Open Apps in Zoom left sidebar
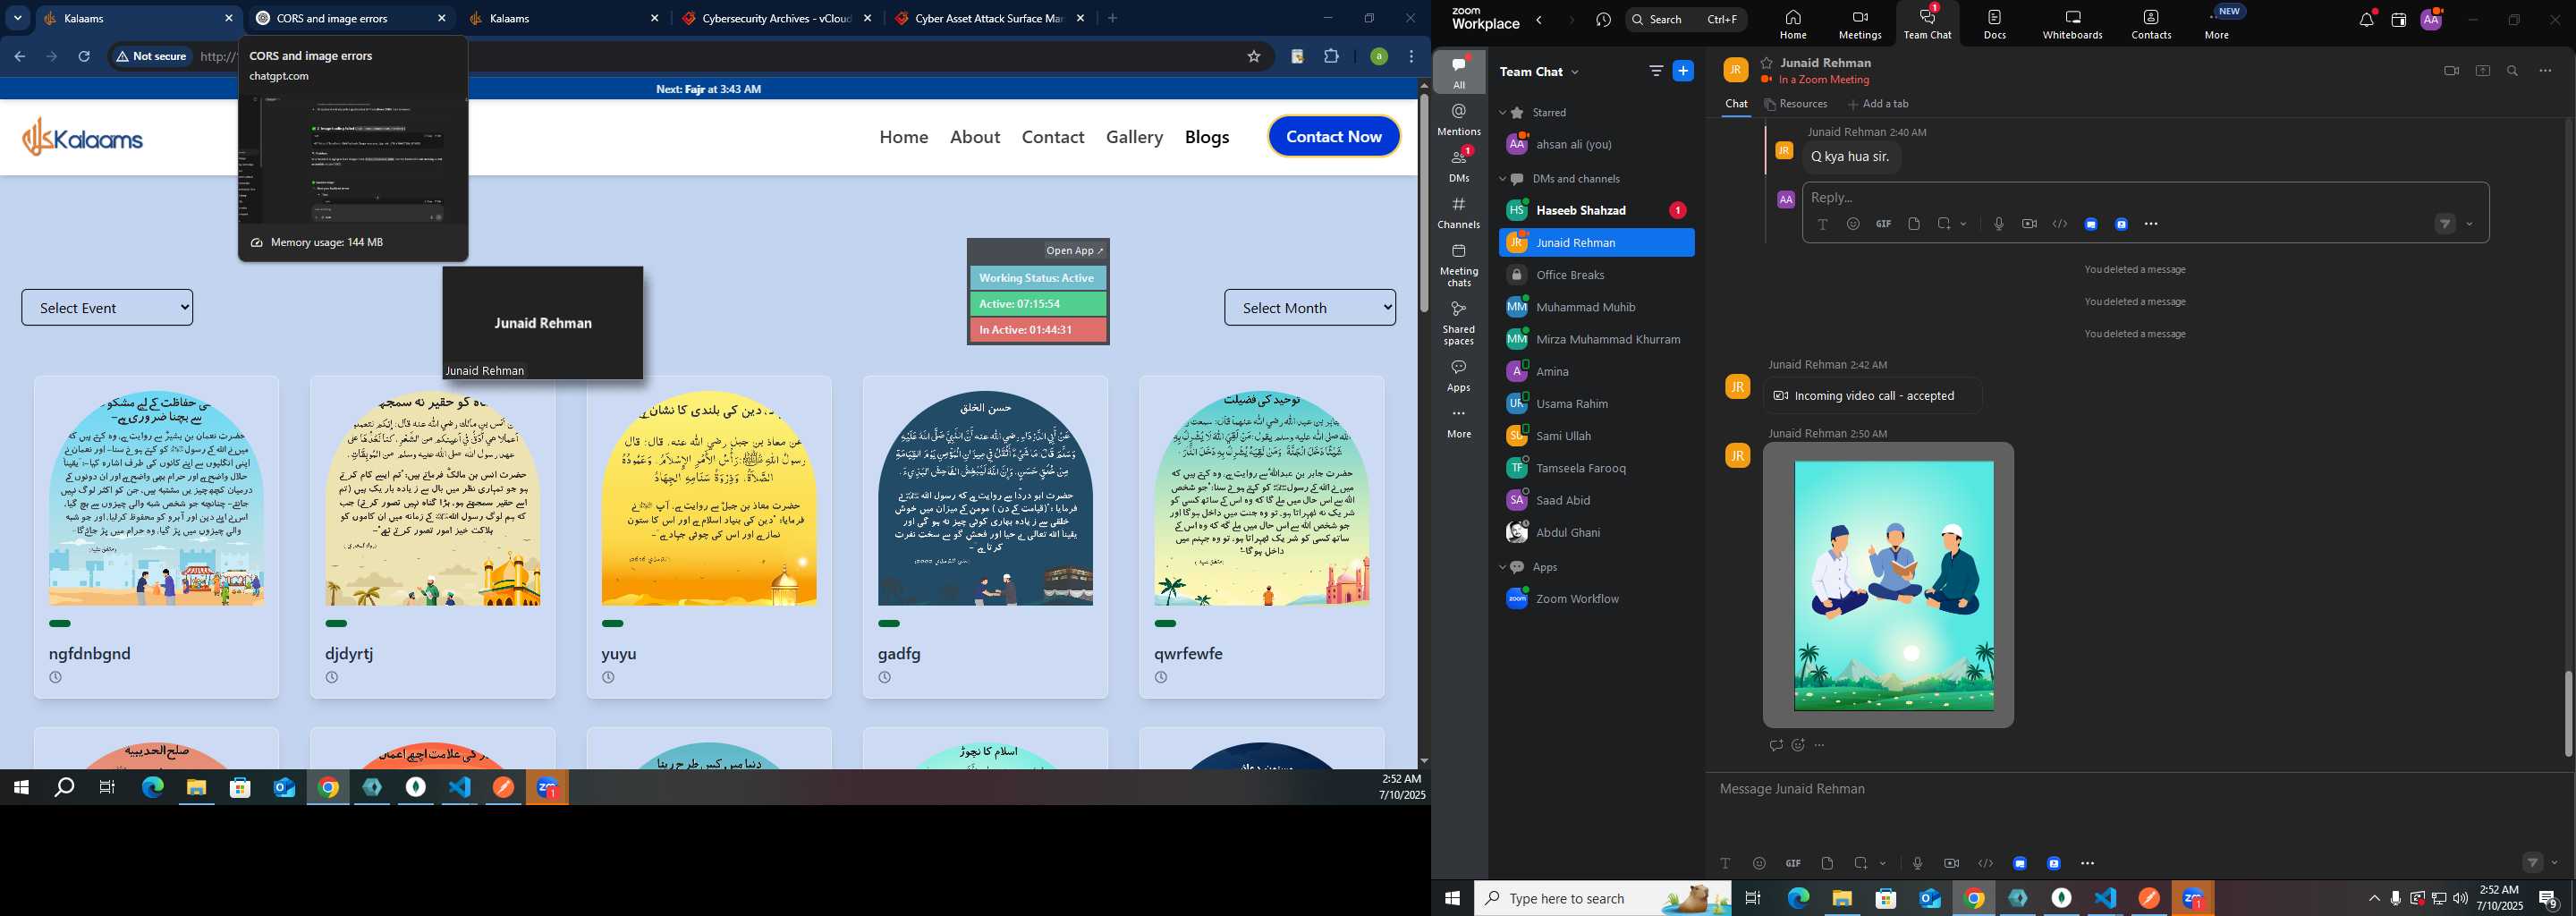 (x=1459, y=376)
